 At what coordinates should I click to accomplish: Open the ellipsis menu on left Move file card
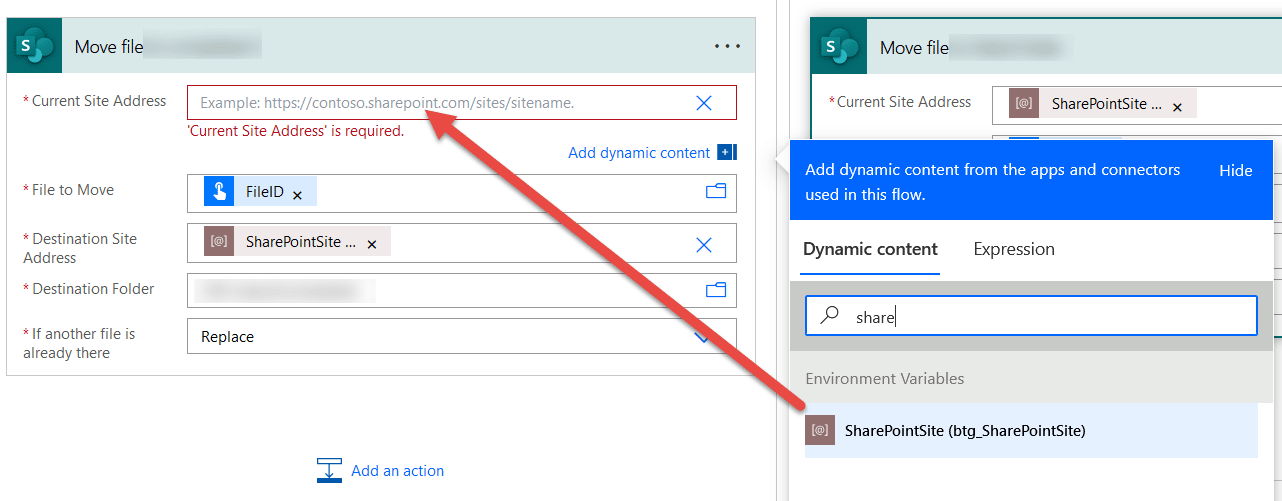click(x=727, y=46)
